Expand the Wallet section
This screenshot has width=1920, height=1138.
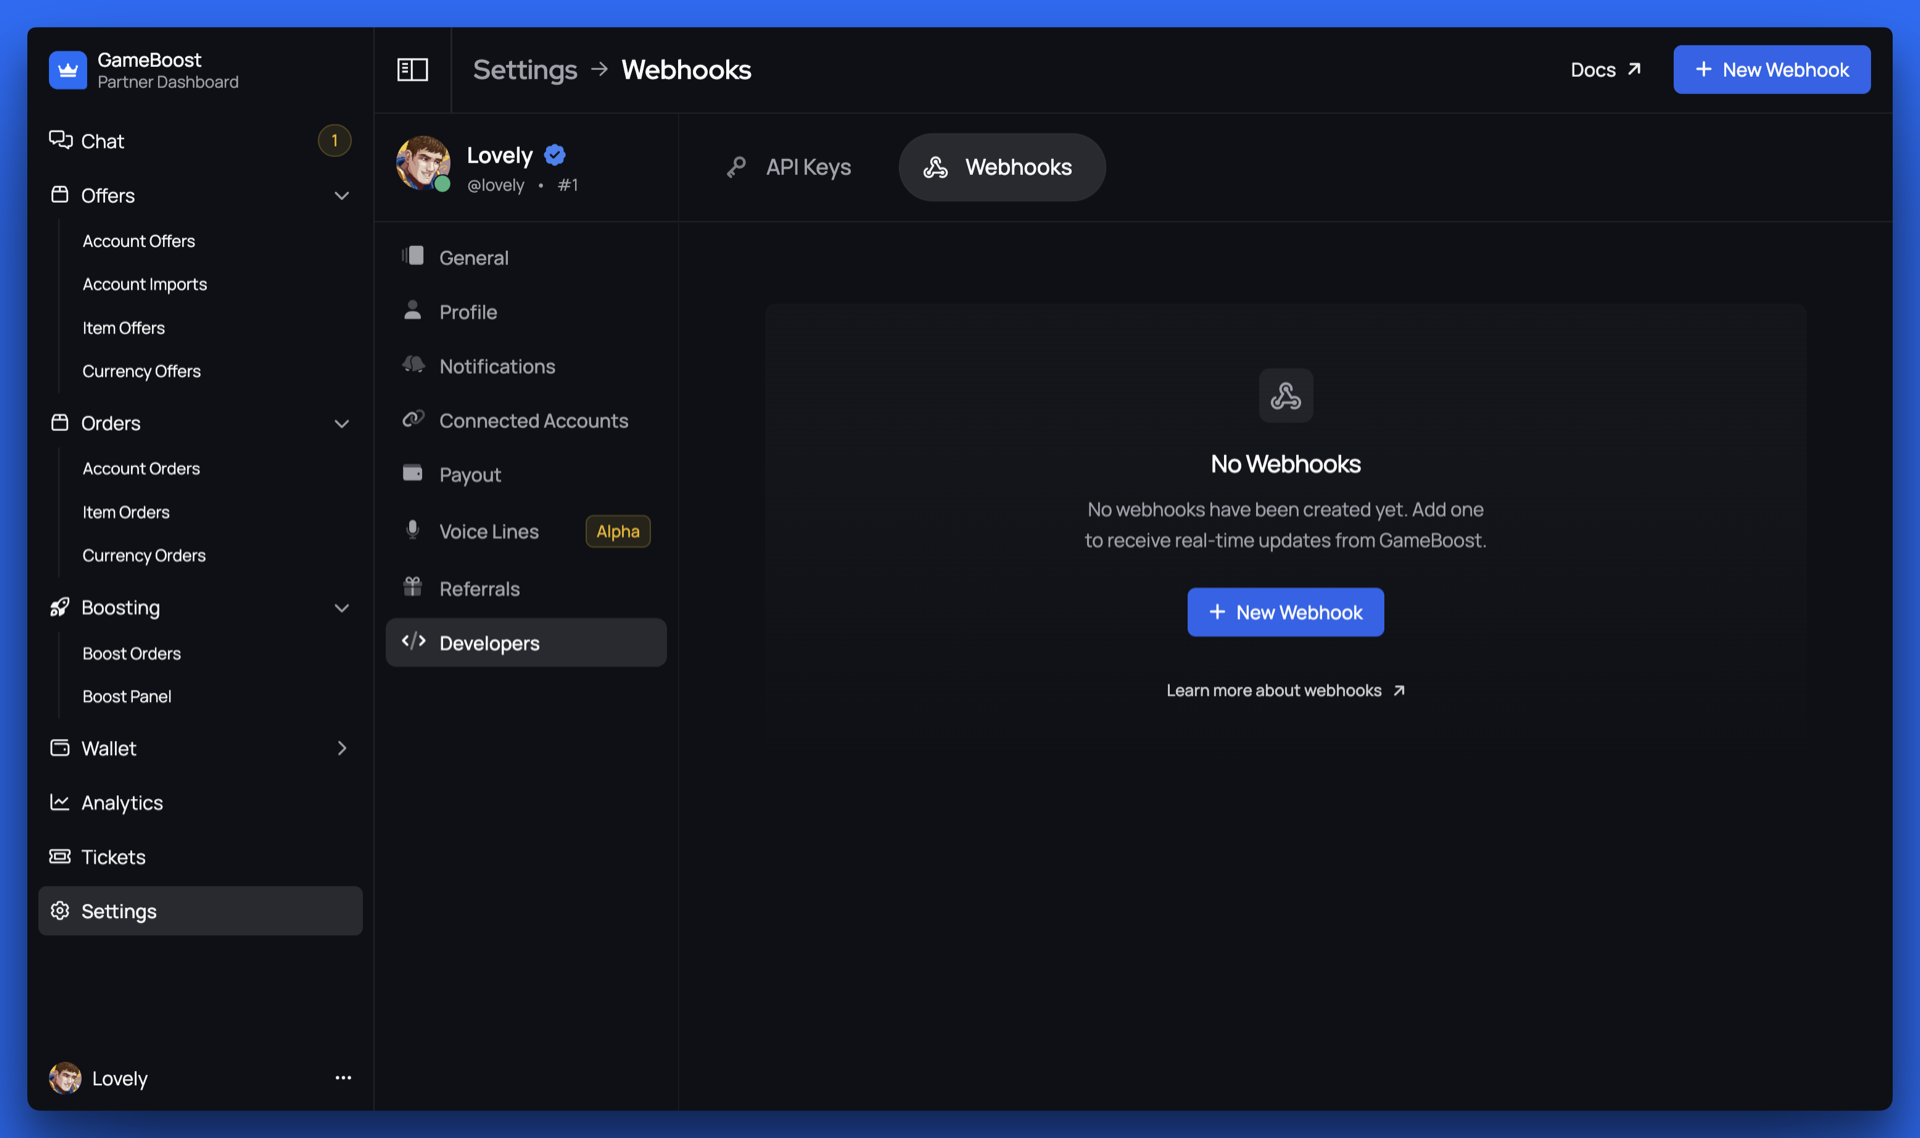341,749
